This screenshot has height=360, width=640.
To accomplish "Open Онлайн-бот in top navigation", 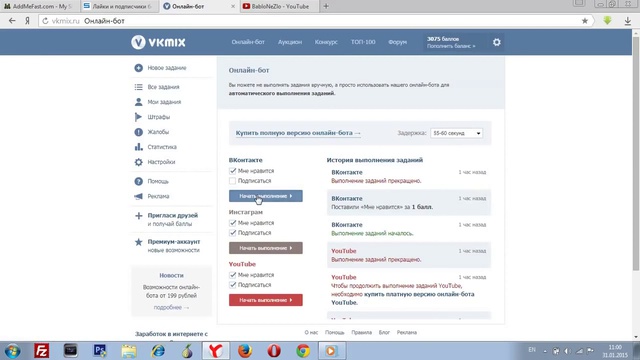I will (x=248, y=42).
